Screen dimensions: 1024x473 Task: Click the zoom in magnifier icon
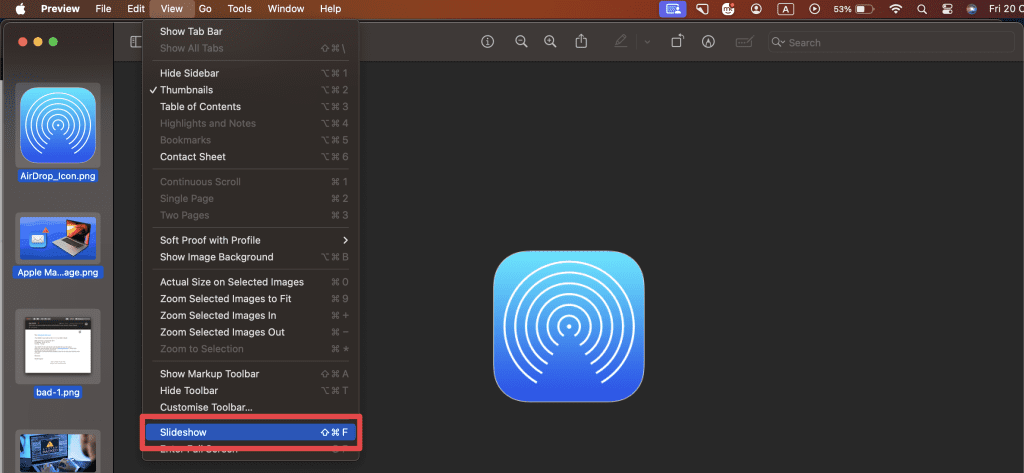550,42
